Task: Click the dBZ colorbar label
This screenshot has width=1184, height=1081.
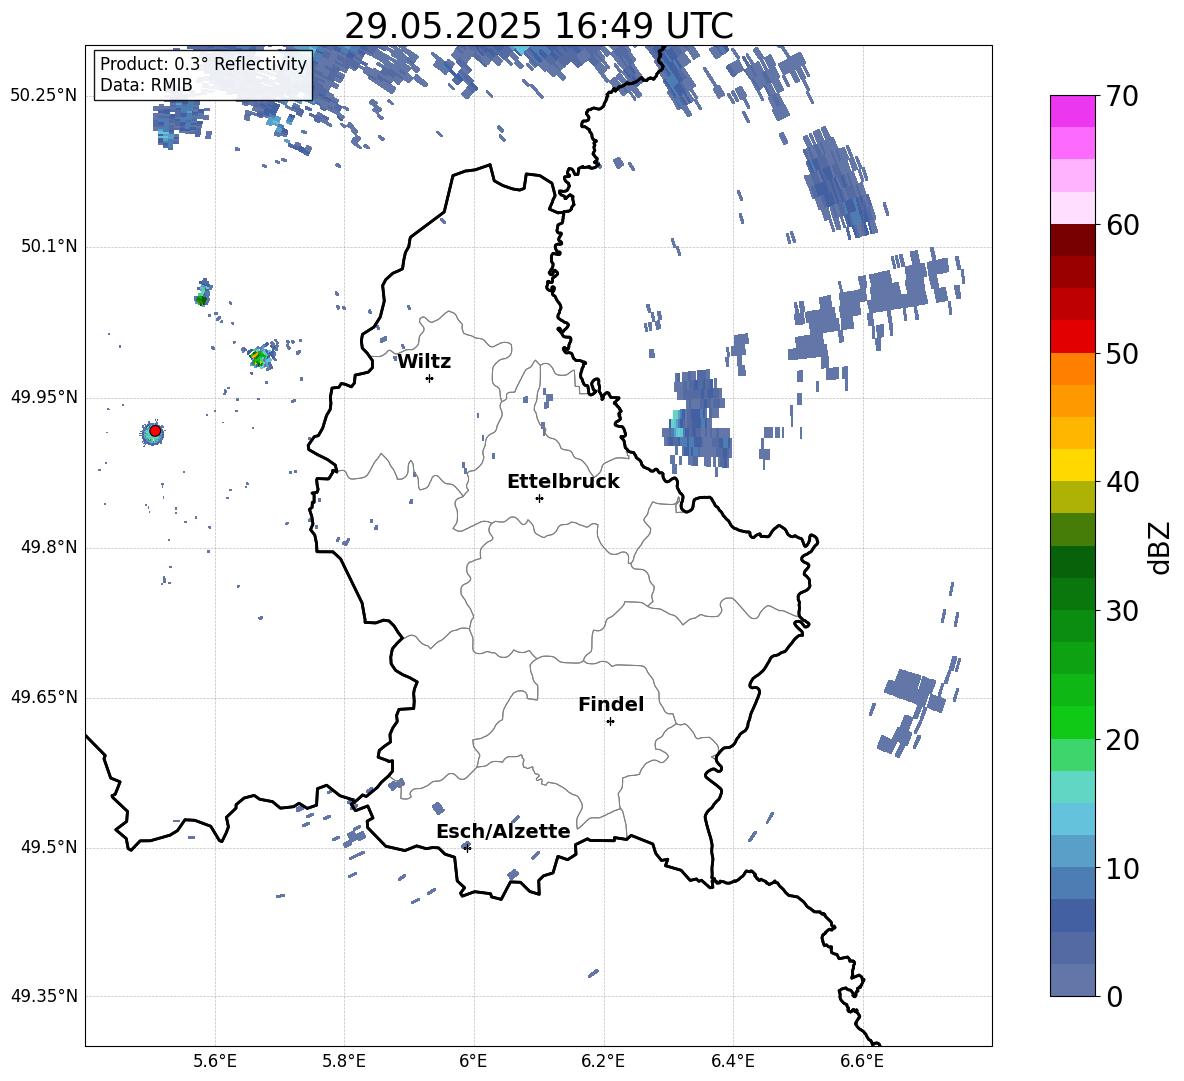Action: click(x=1159, y=547)
